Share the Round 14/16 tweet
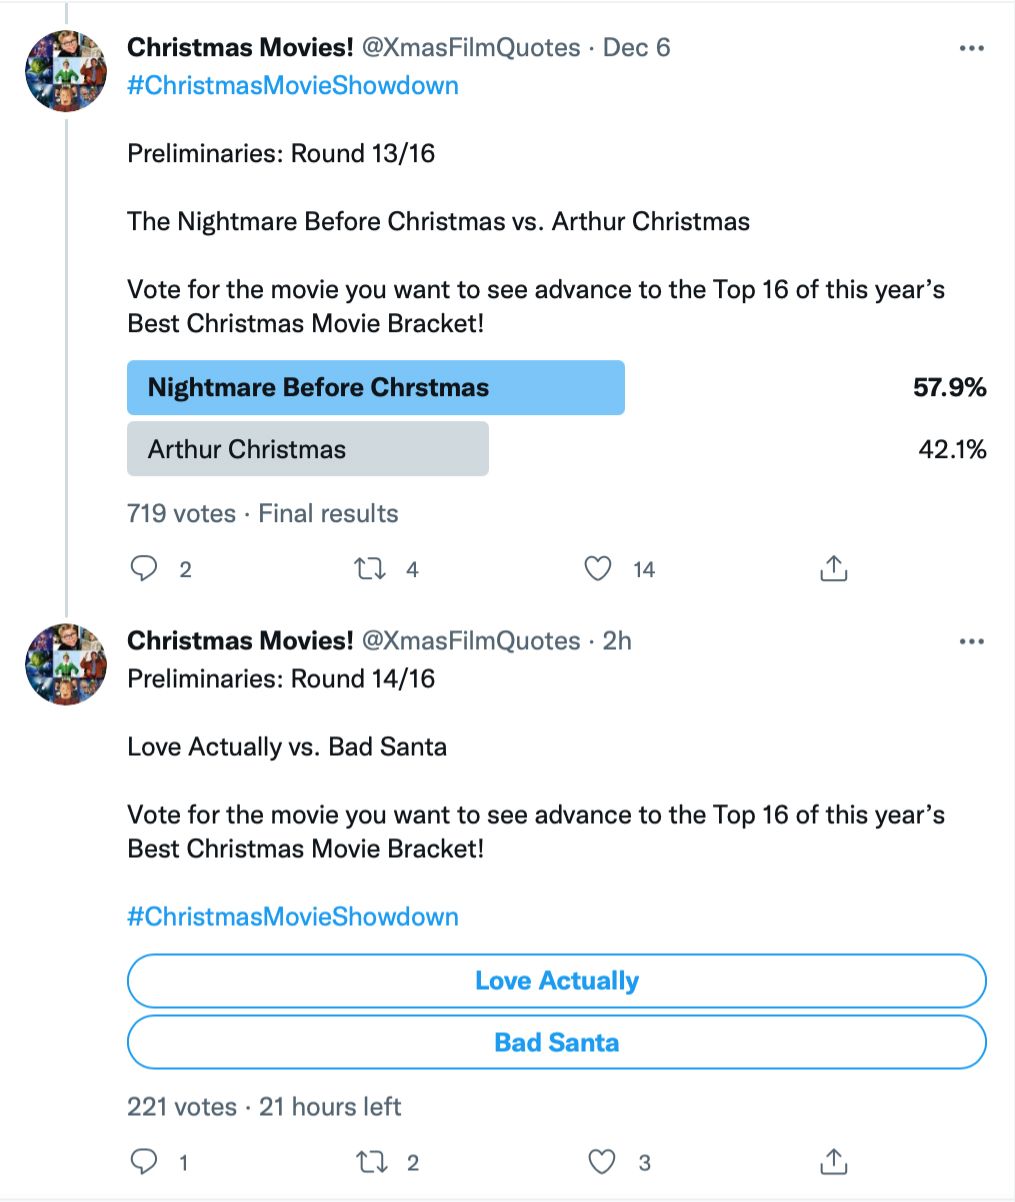Image resolution: width=1015 pixels, height=1202 pixels. 833,1162
